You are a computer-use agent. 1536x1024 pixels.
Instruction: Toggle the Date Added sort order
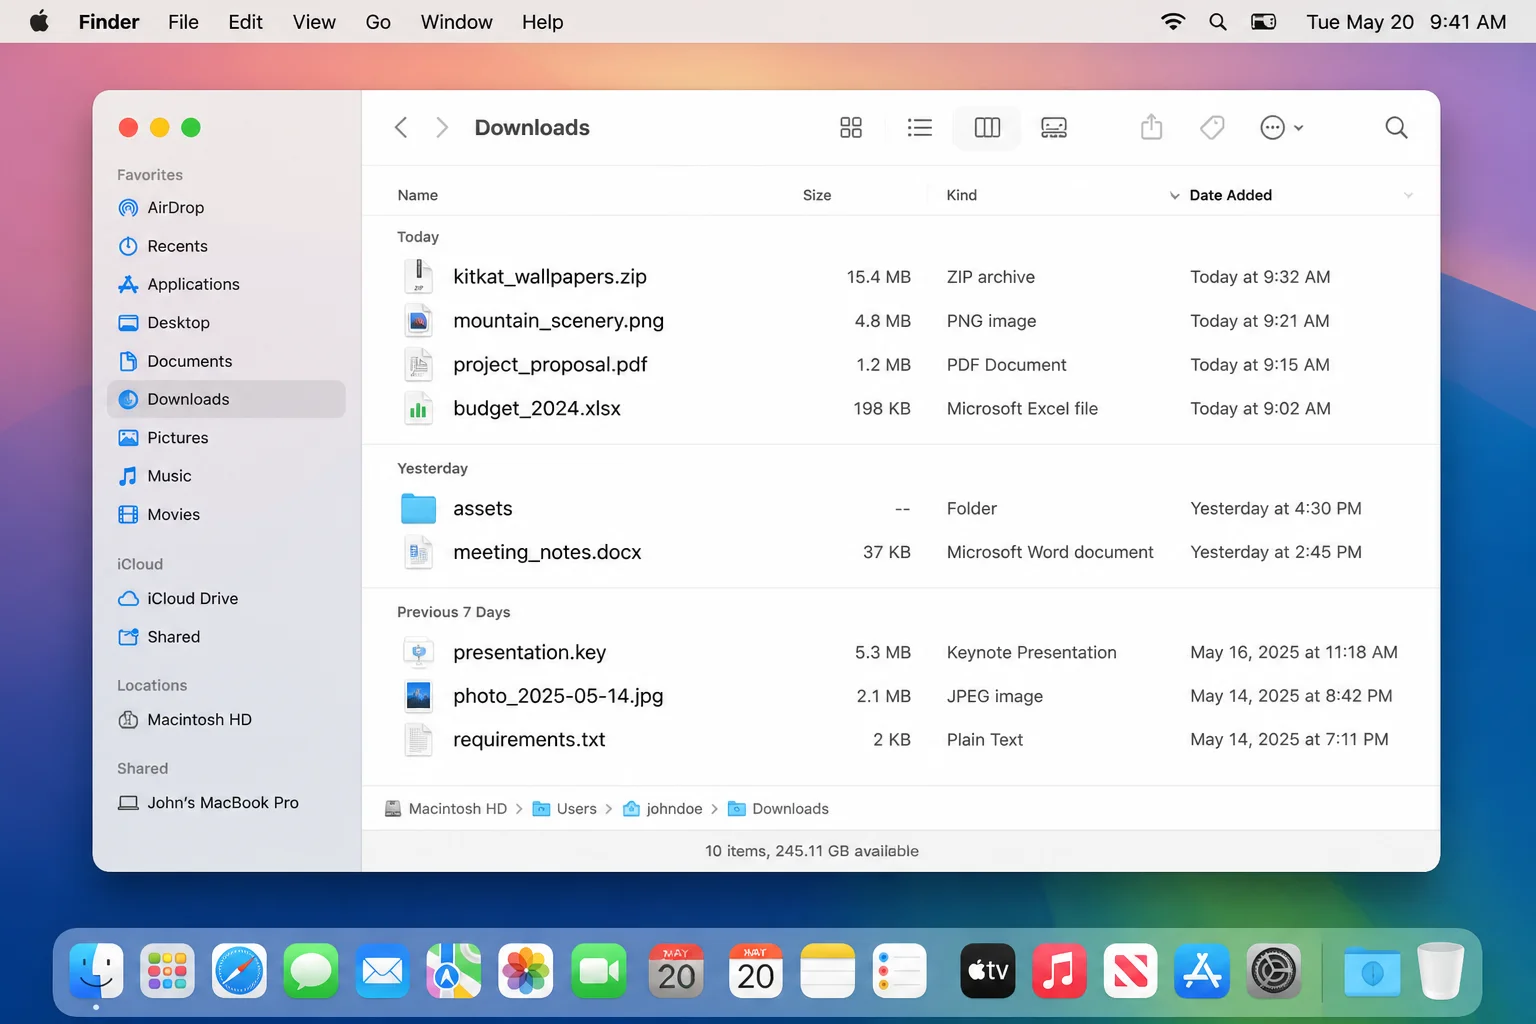pyautogui.click(x=1230, y=195)
